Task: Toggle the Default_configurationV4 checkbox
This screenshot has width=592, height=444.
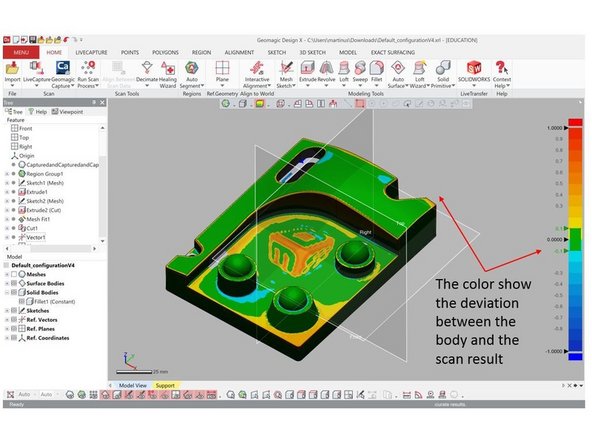Action: (x=6, y=265)
